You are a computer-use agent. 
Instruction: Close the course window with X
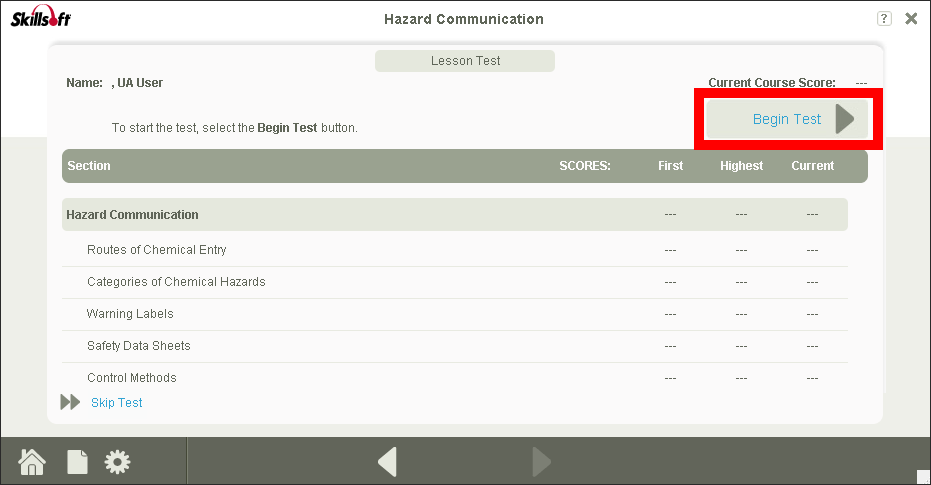coord(911,18)
